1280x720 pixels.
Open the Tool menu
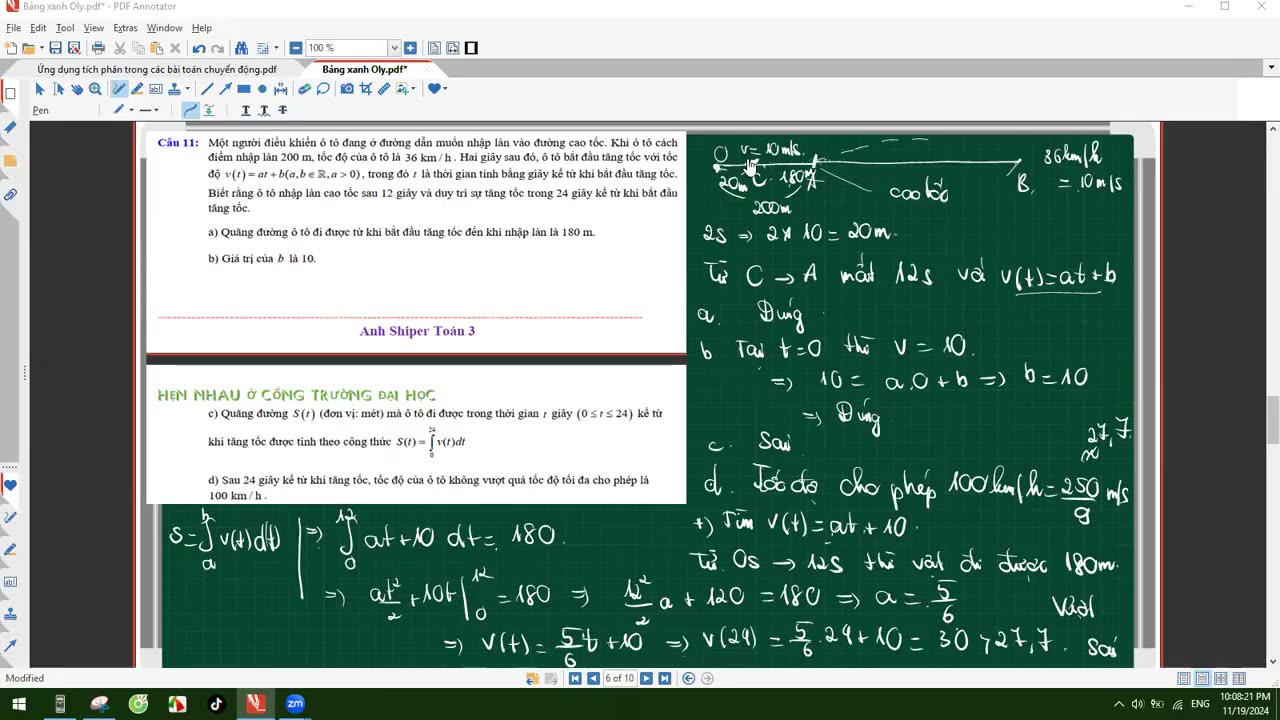[x=65, y=28]
